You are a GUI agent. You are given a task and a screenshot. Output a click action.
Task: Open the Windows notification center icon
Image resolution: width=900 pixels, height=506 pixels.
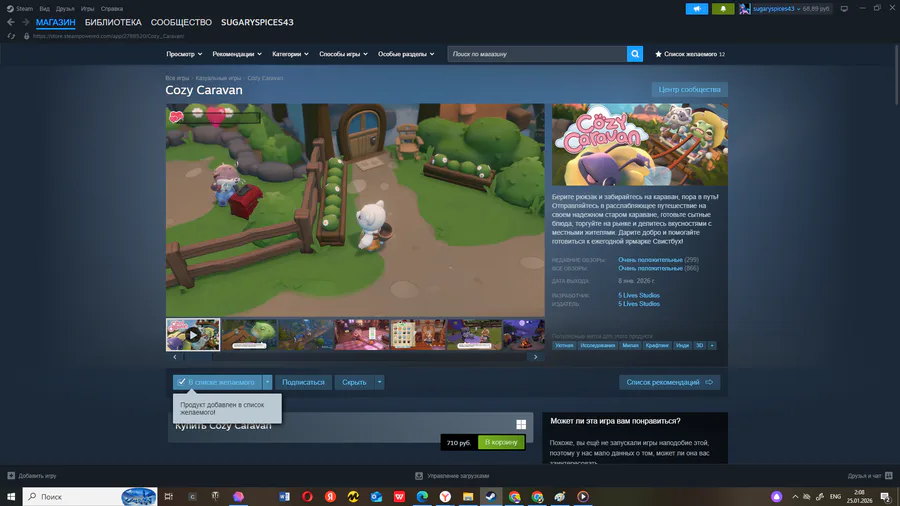point(886,496)
